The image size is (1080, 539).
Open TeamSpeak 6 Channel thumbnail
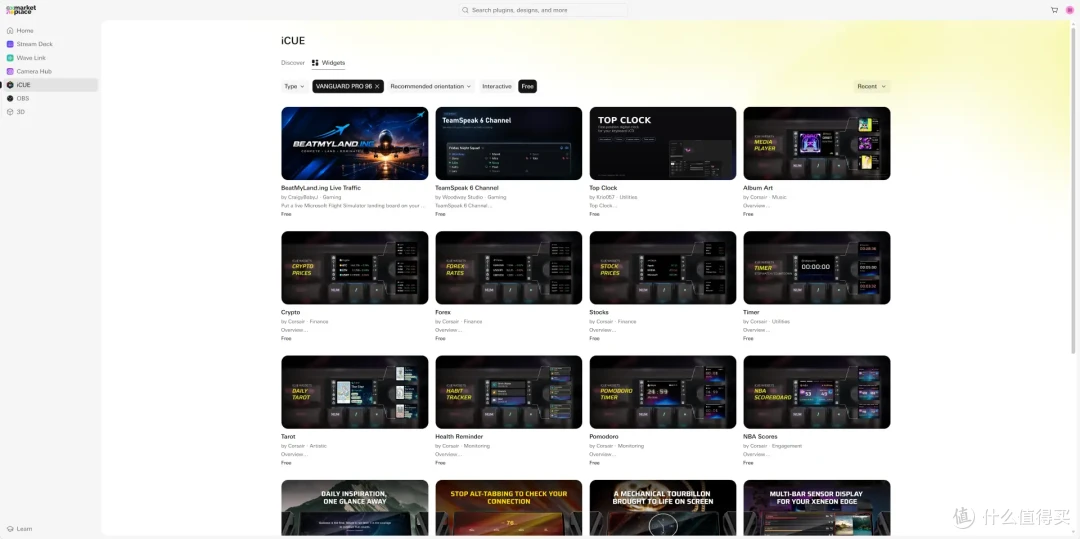point(508,143)
